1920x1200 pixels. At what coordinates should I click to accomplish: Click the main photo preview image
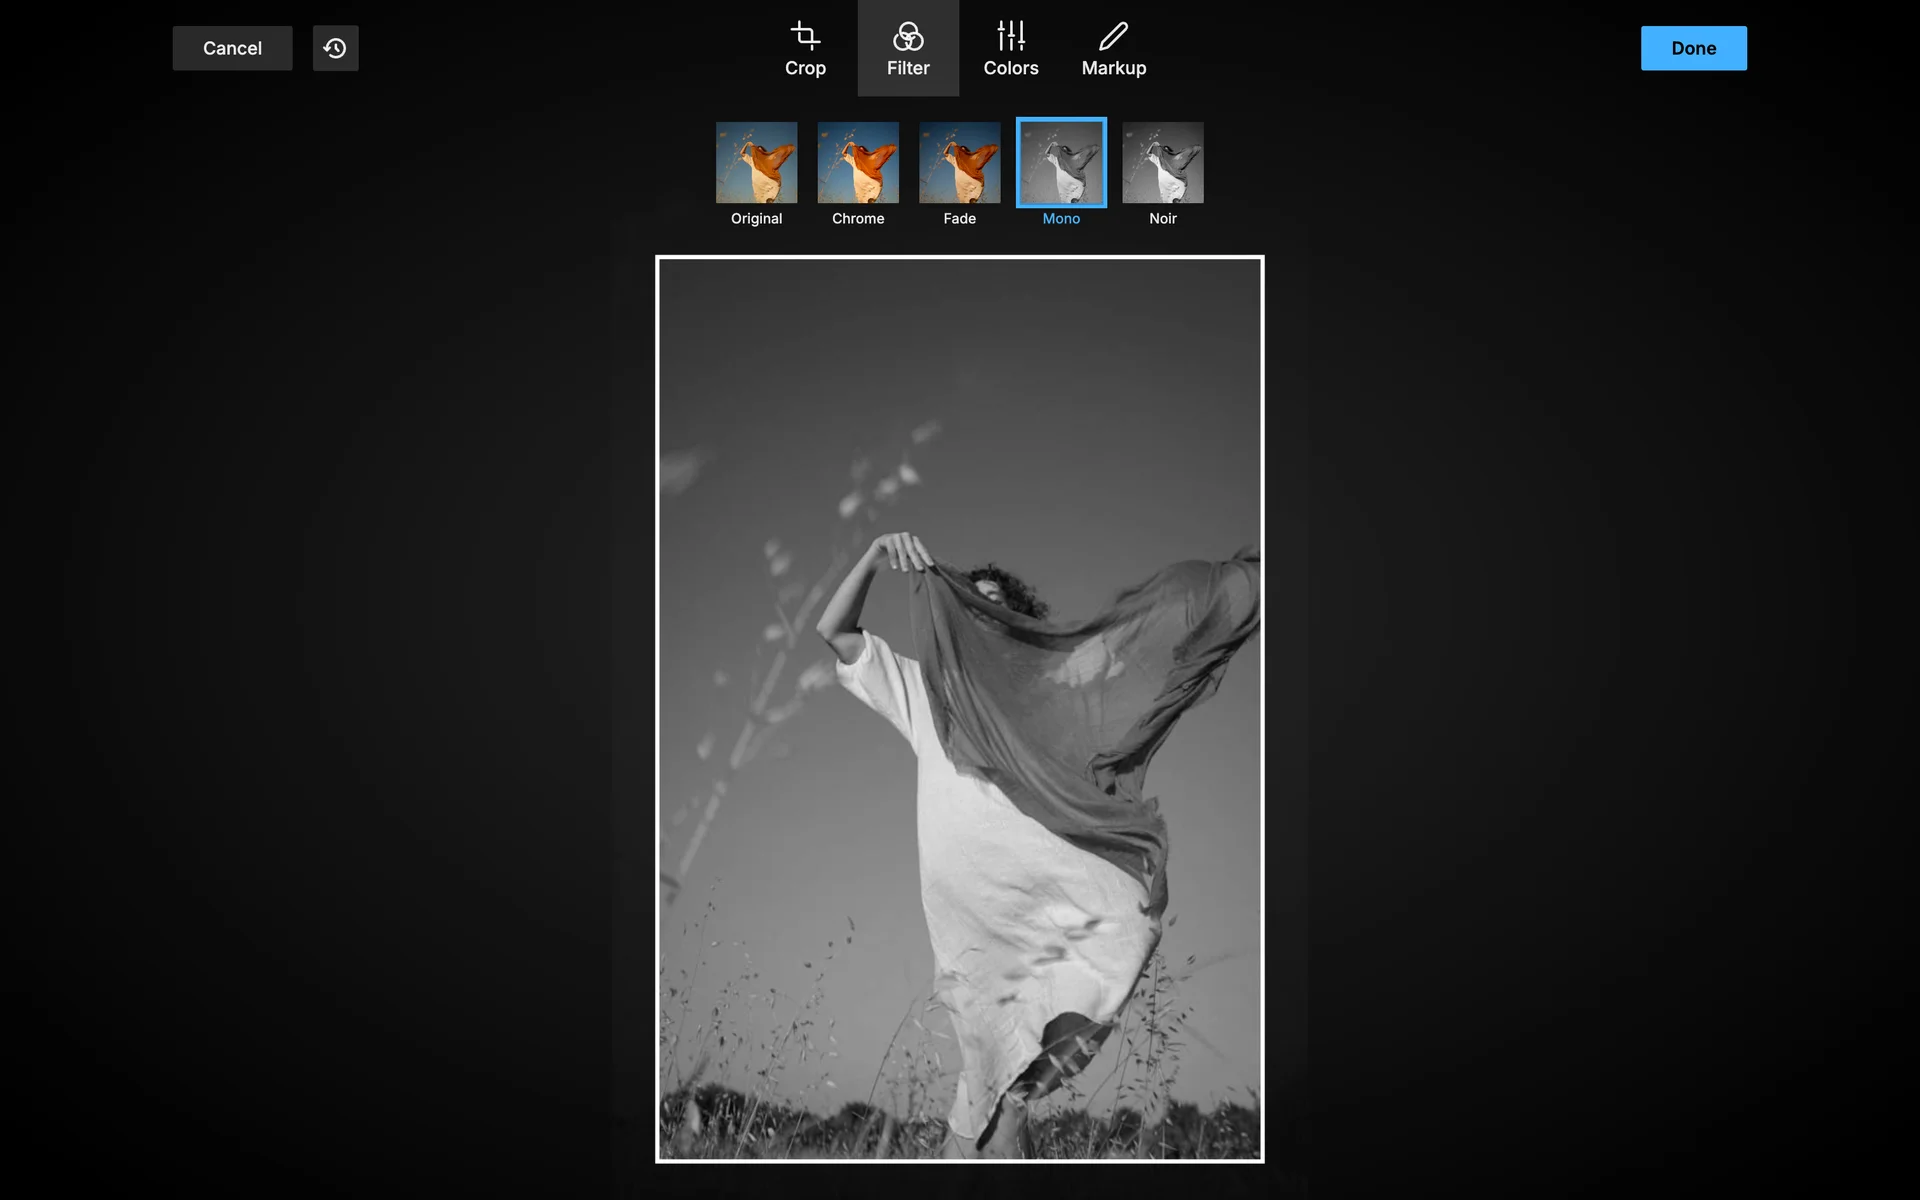pos(959,708)
